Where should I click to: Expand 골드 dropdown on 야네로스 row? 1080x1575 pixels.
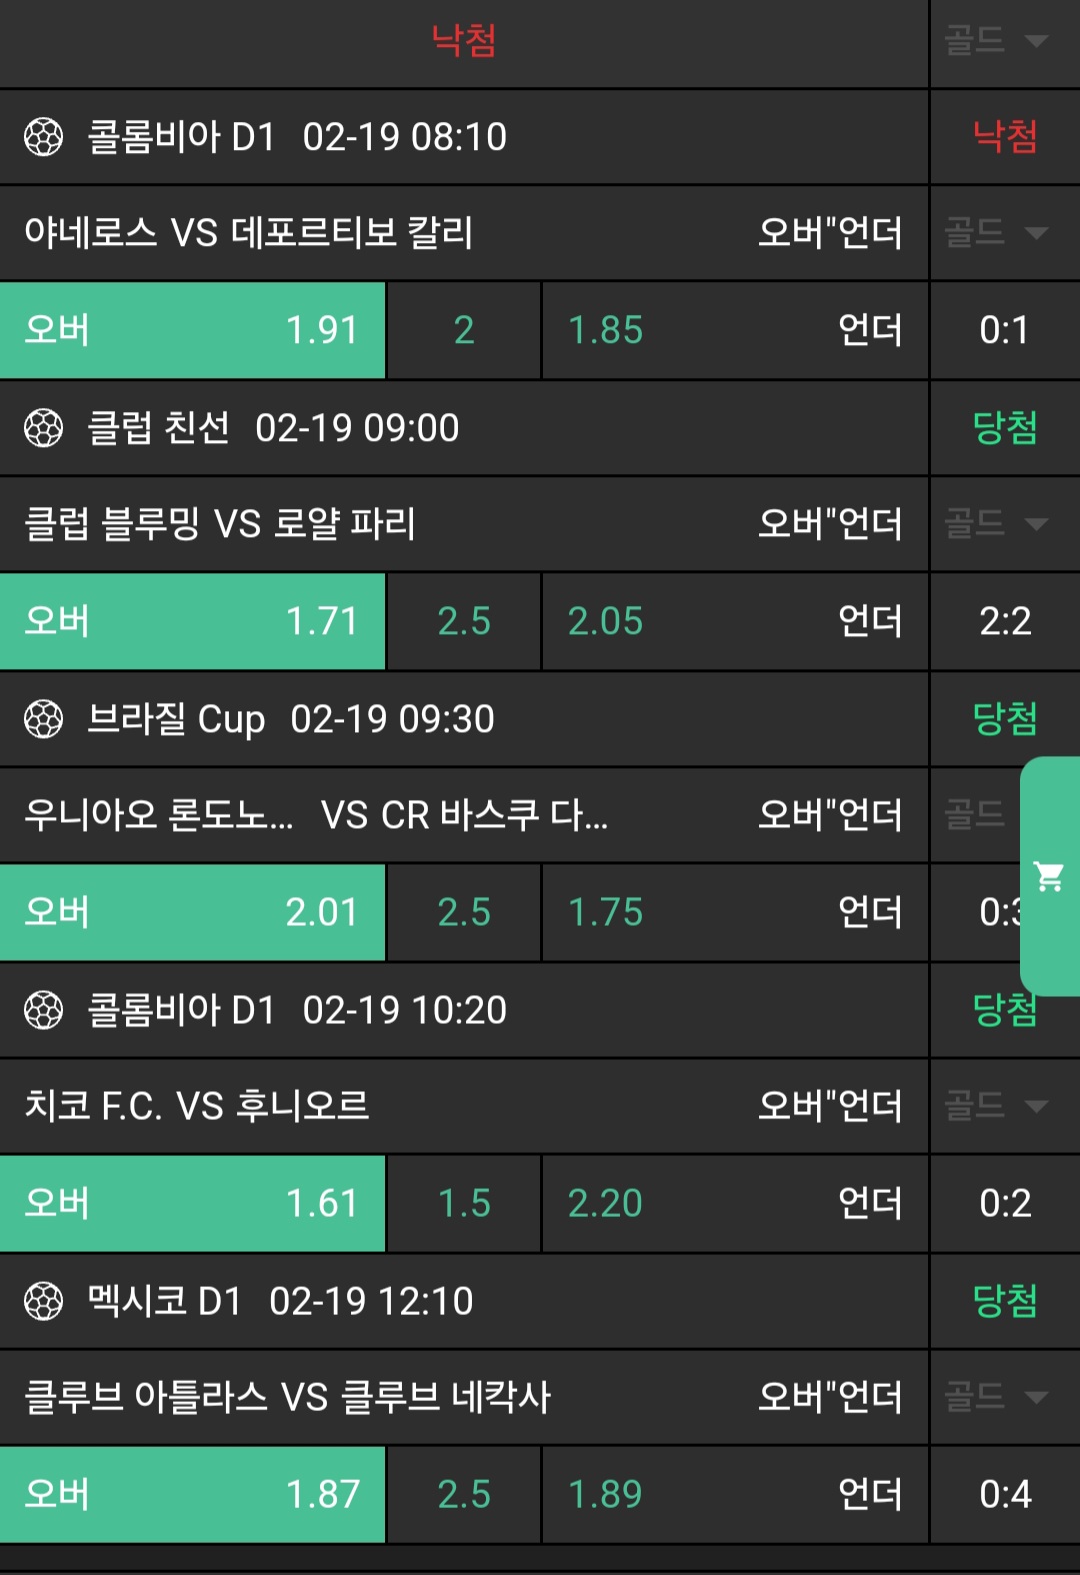pos(997,233)
